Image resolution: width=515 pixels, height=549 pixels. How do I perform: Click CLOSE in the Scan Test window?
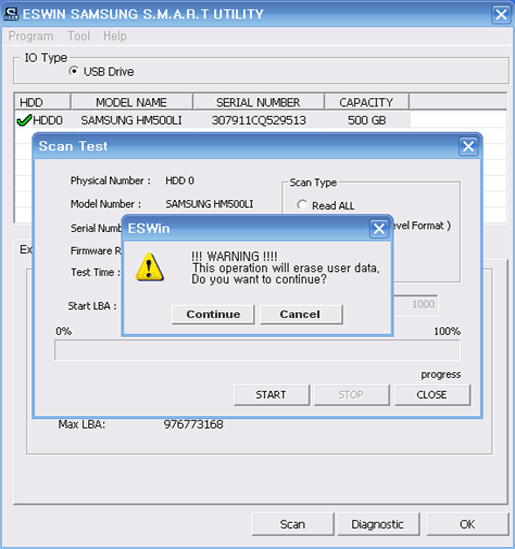click(432, 395)
